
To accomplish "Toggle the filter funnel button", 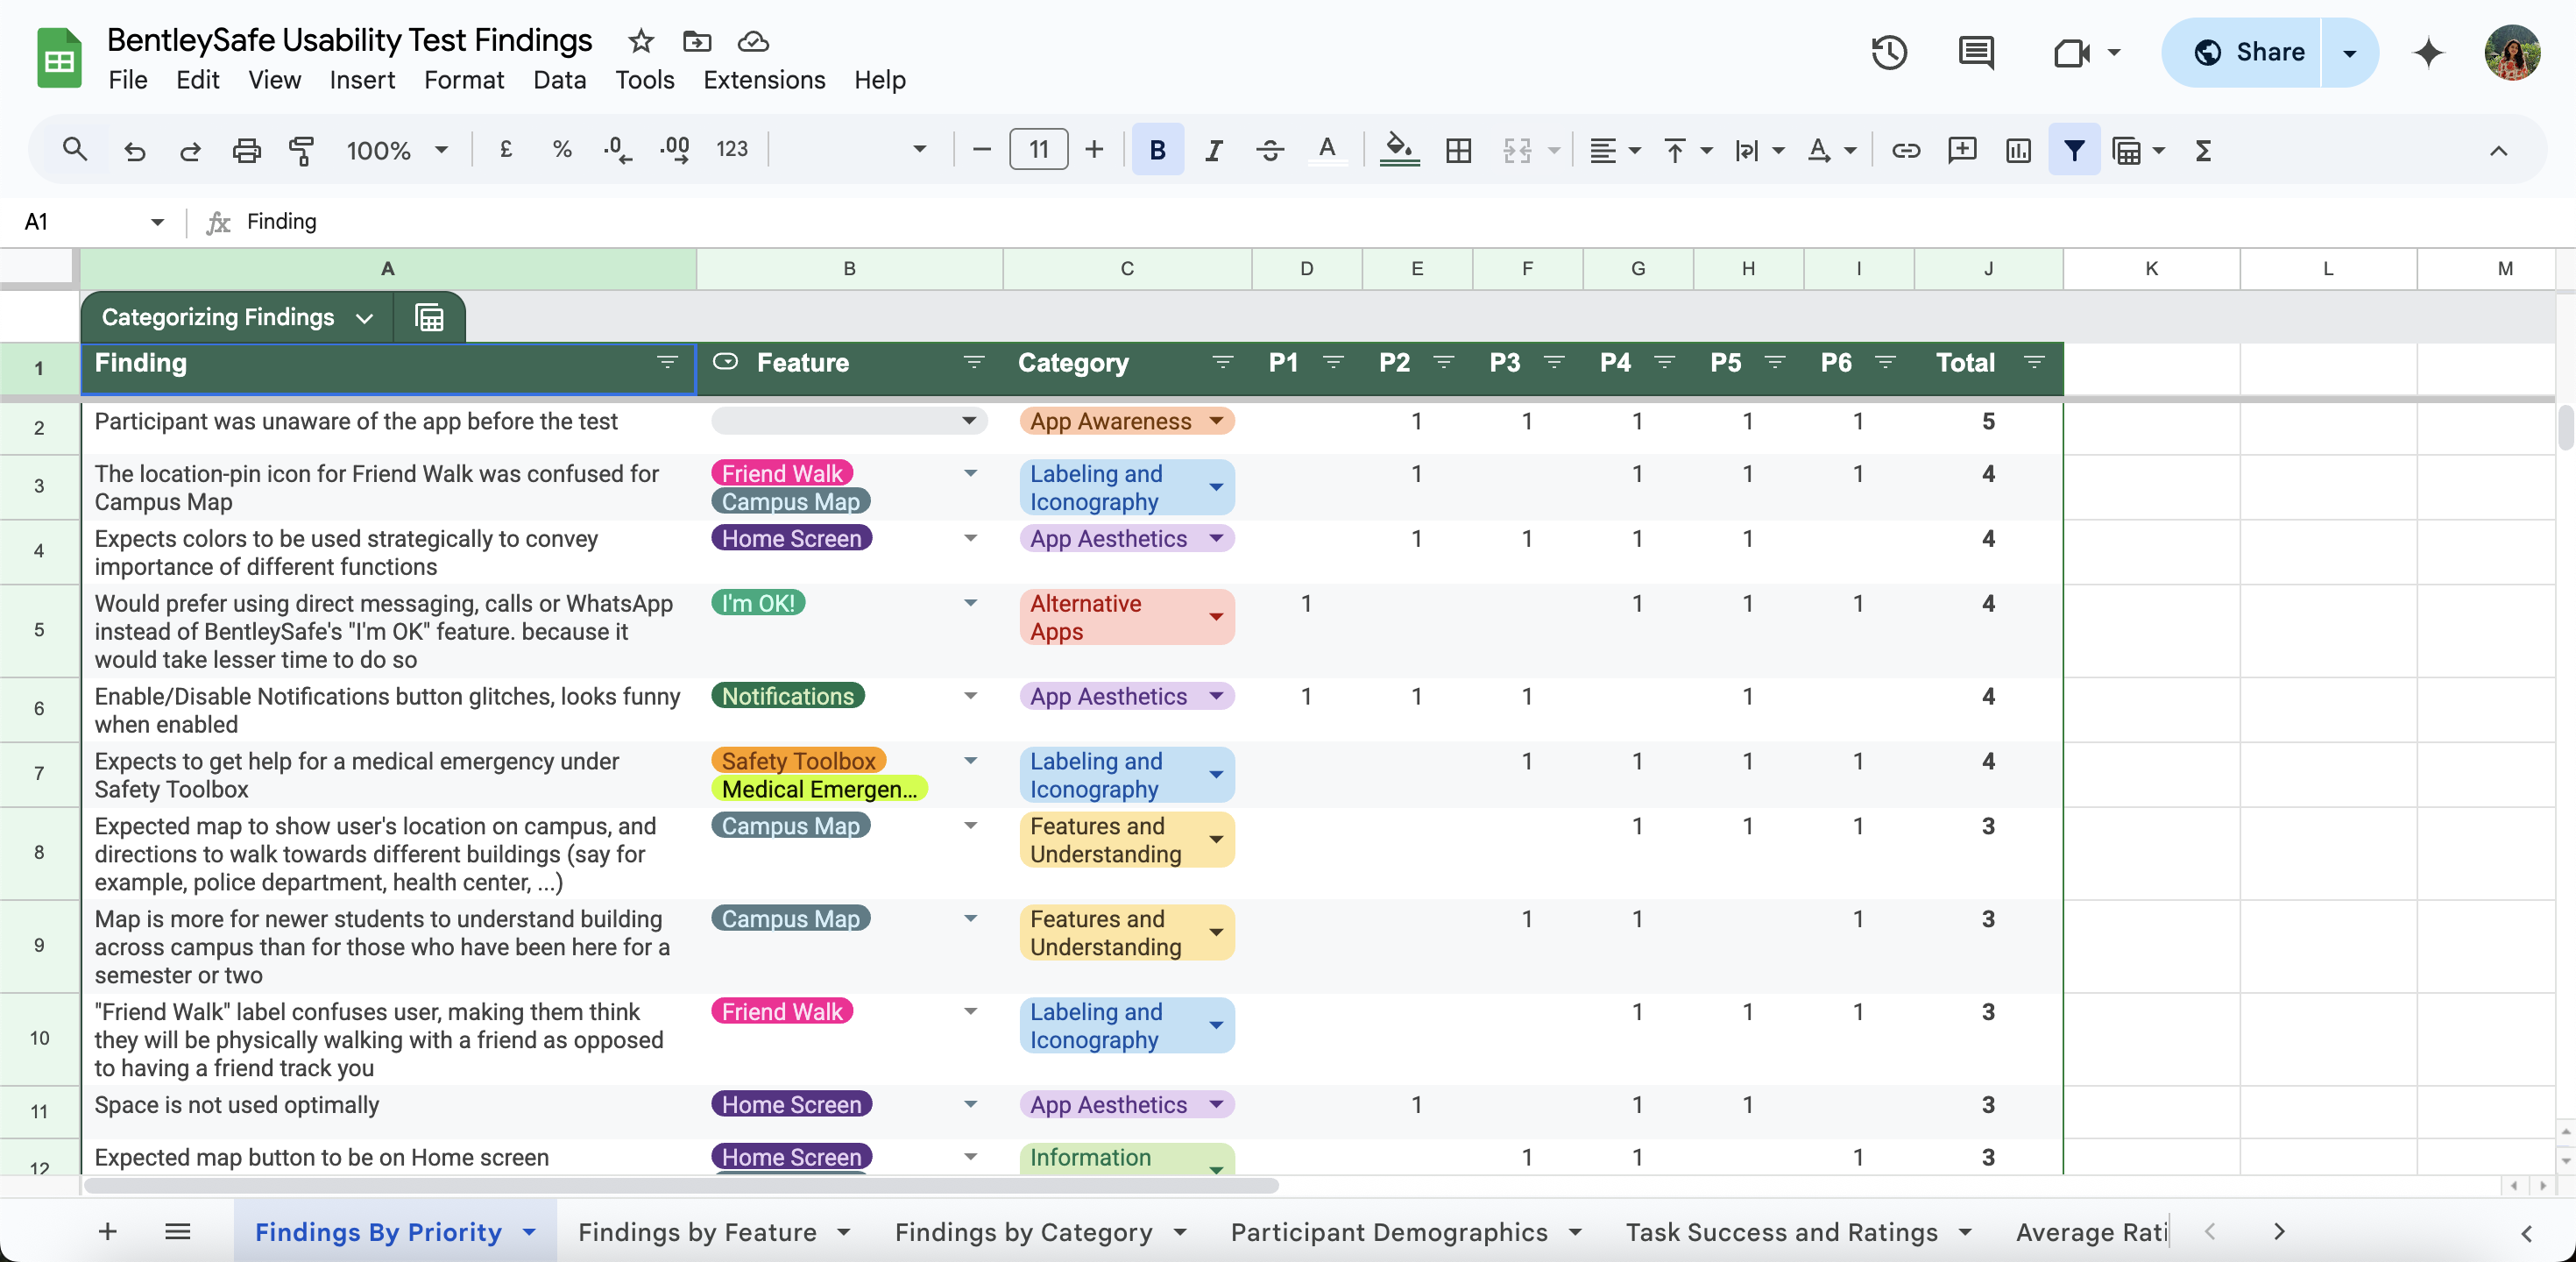I will 2074,150.
